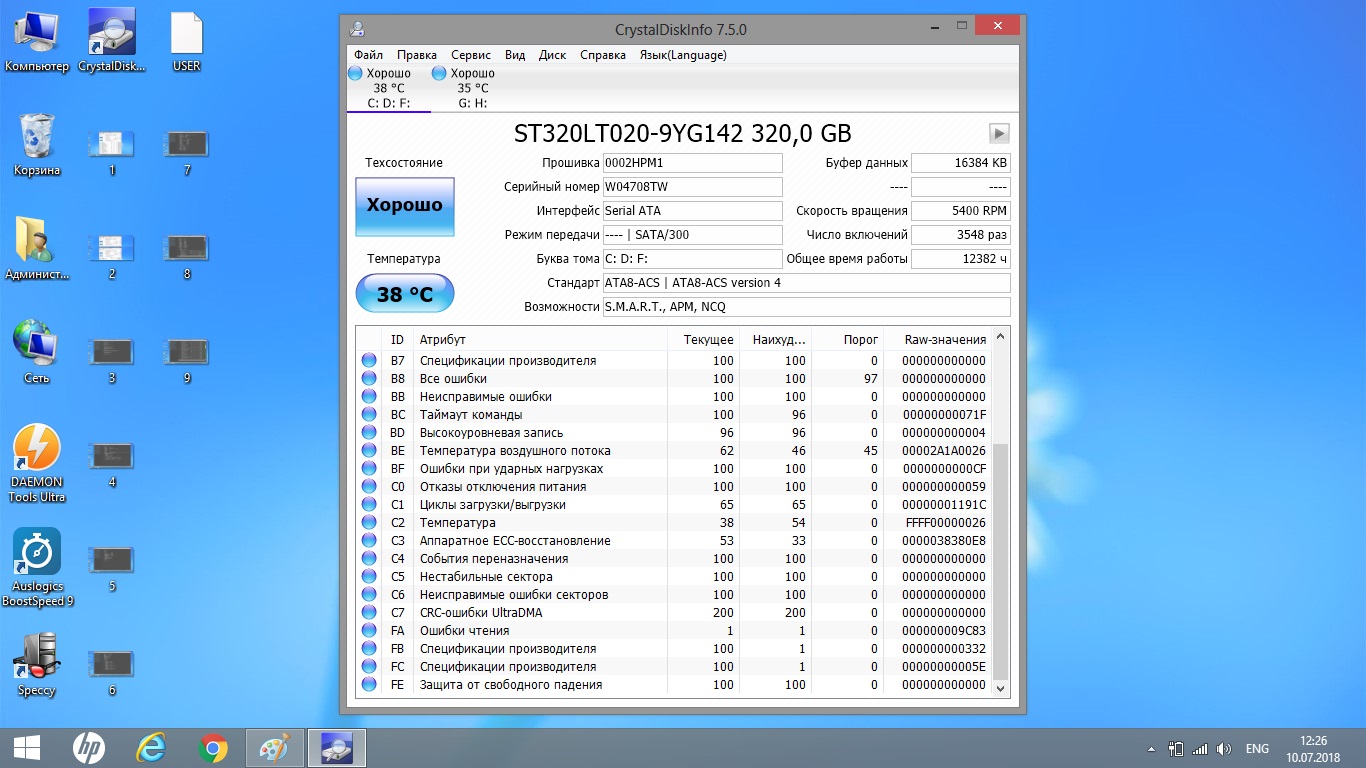Click the status circle of Температура row
Viewport: 1366px width, 768px height.
coord(369,523)
